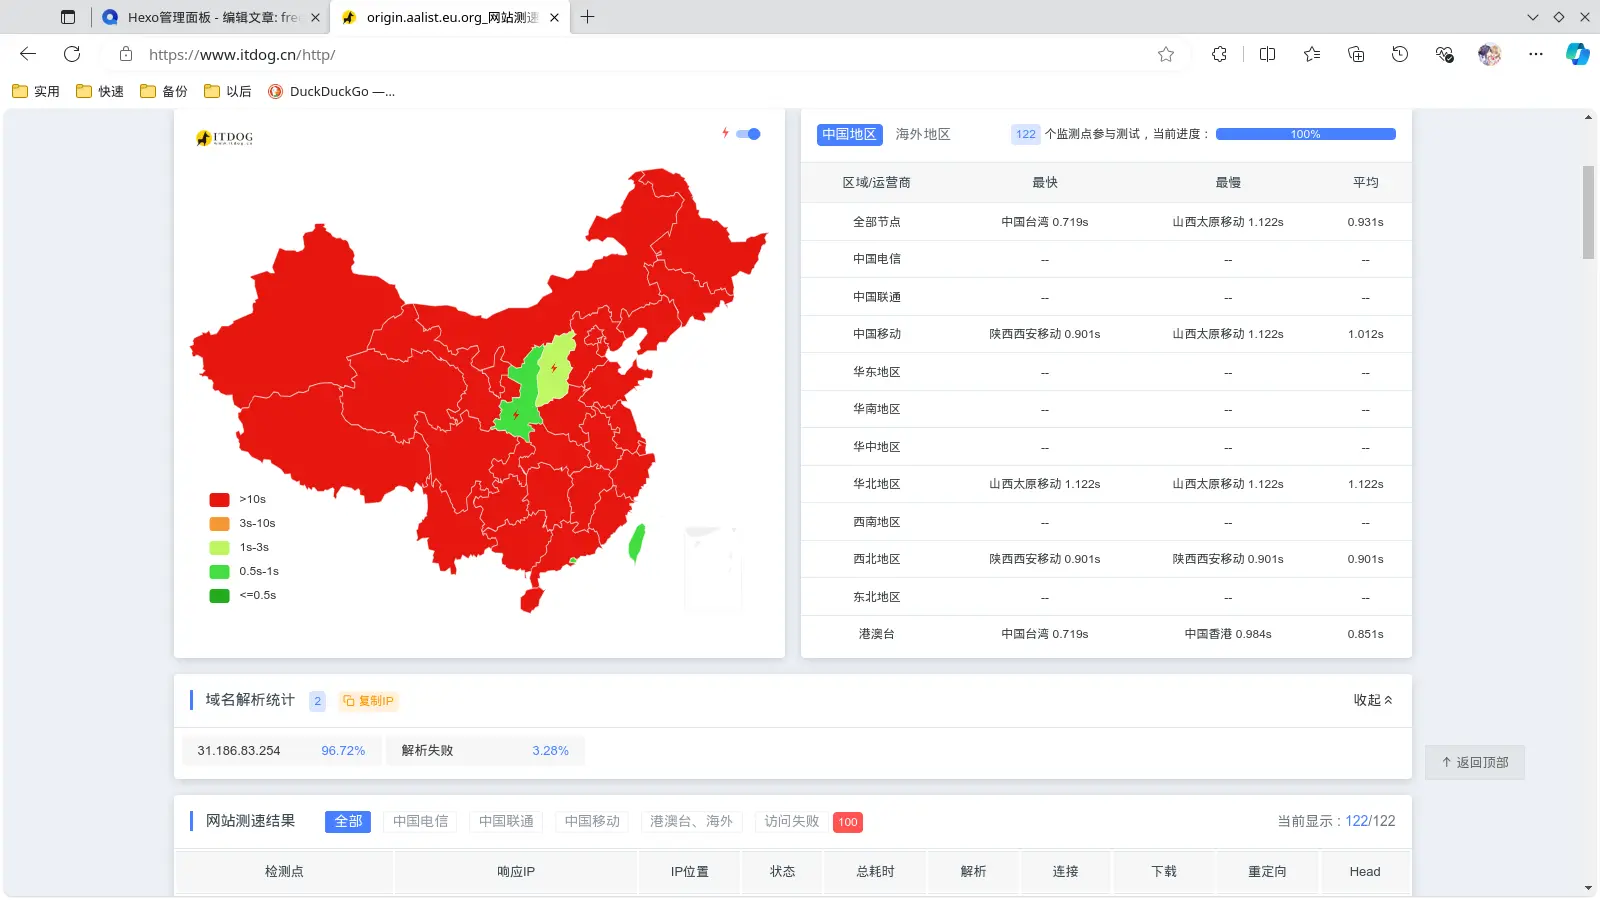1600x900 pixels.
Task: Click the orange 3s-10s legend swatch
Action: pyautogui.click(x=219, y=523)
